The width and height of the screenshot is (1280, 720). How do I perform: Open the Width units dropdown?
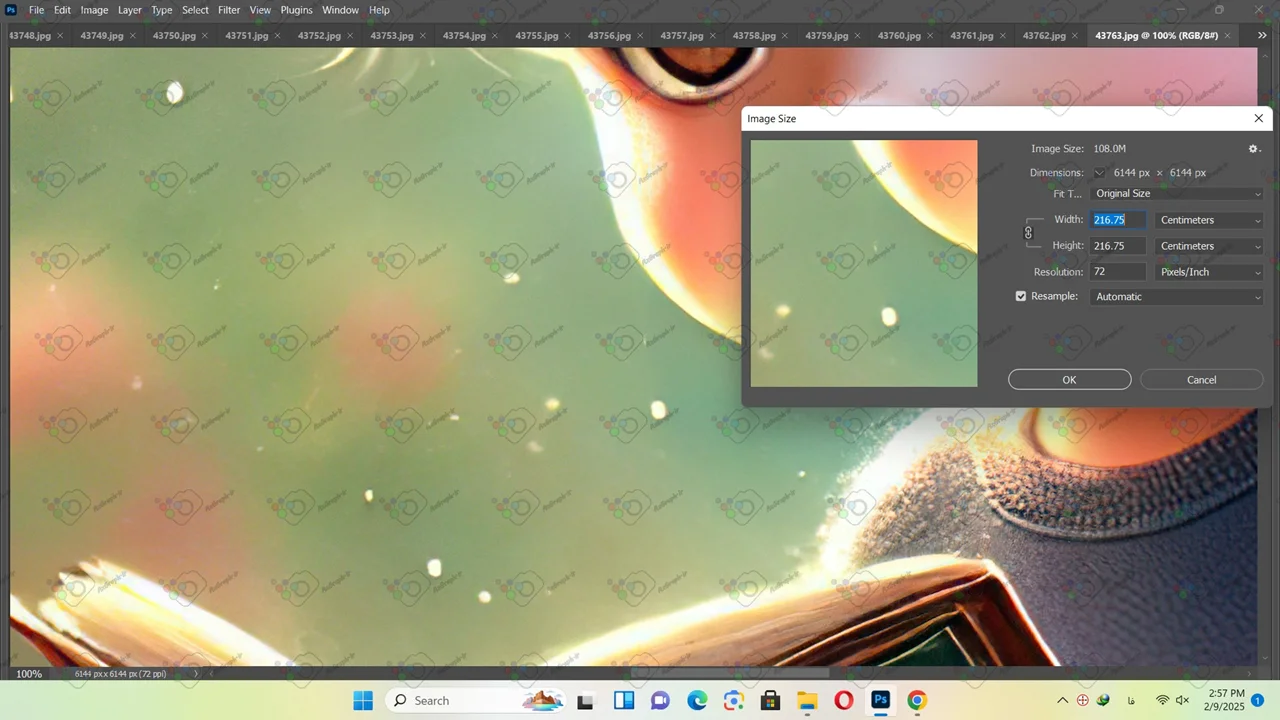(1209, 220)
